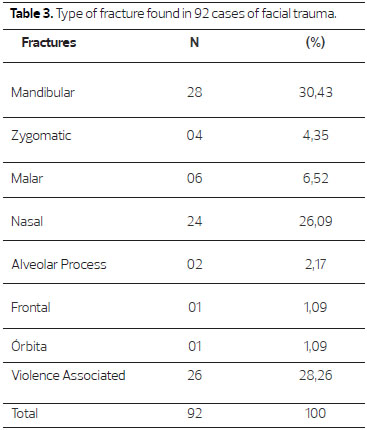Select the Mandibular row label
The image size is (367, 430).
tap(43, 92)
